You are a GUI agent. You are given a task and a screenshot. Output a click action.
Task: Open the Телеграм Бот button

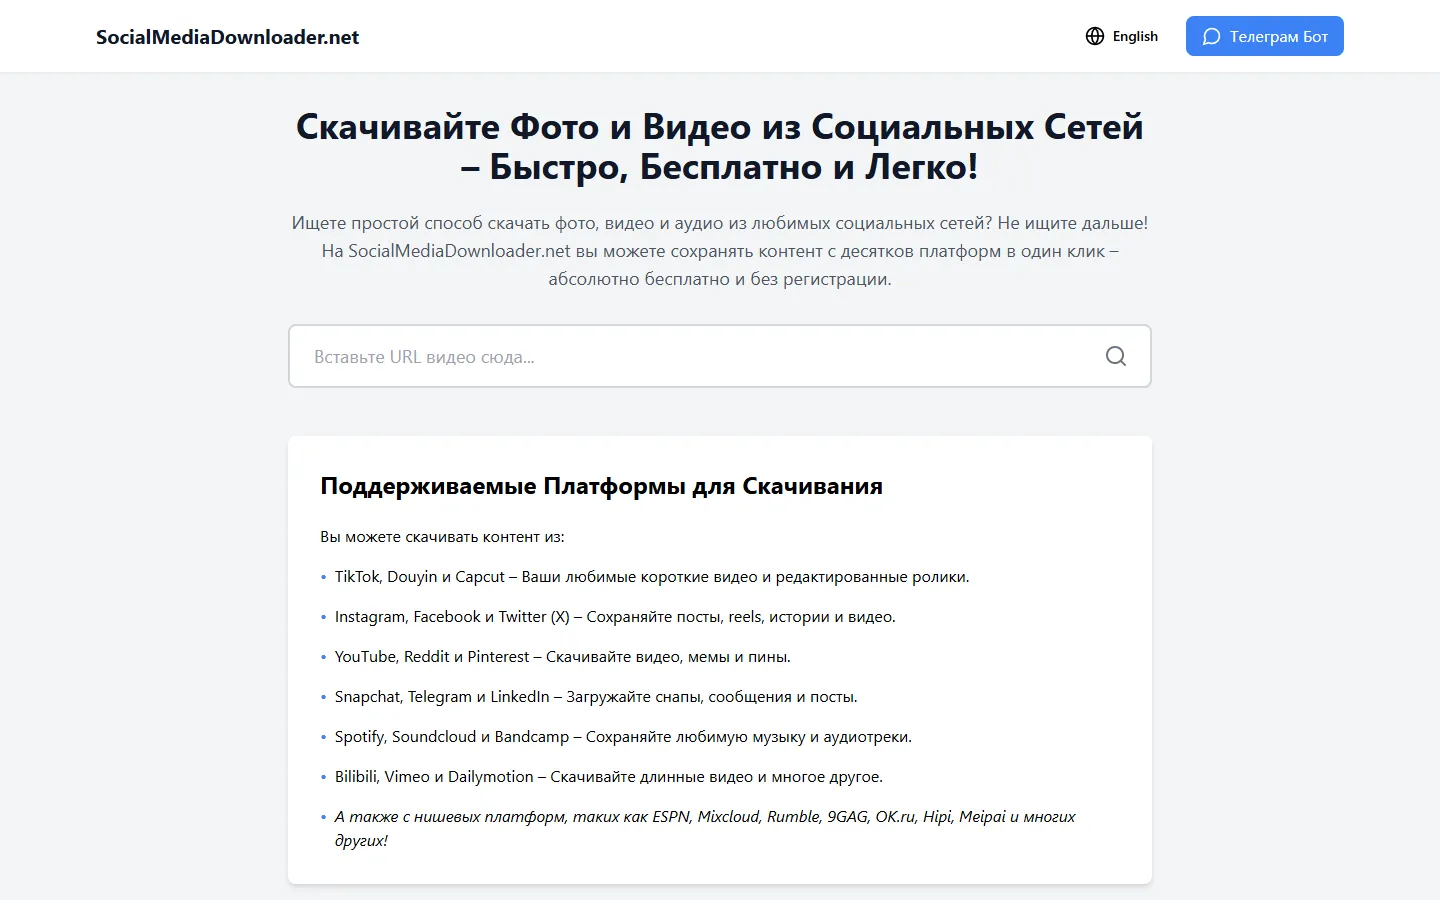pyautogui.click(x=1265, y=36)
